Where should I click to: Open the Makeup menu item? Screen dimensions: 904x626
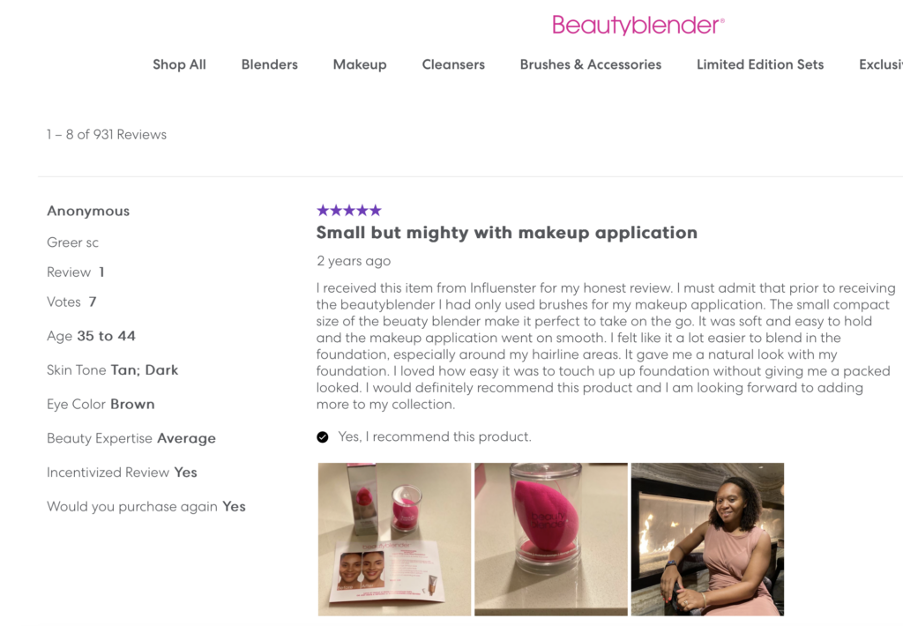[360, 65]
